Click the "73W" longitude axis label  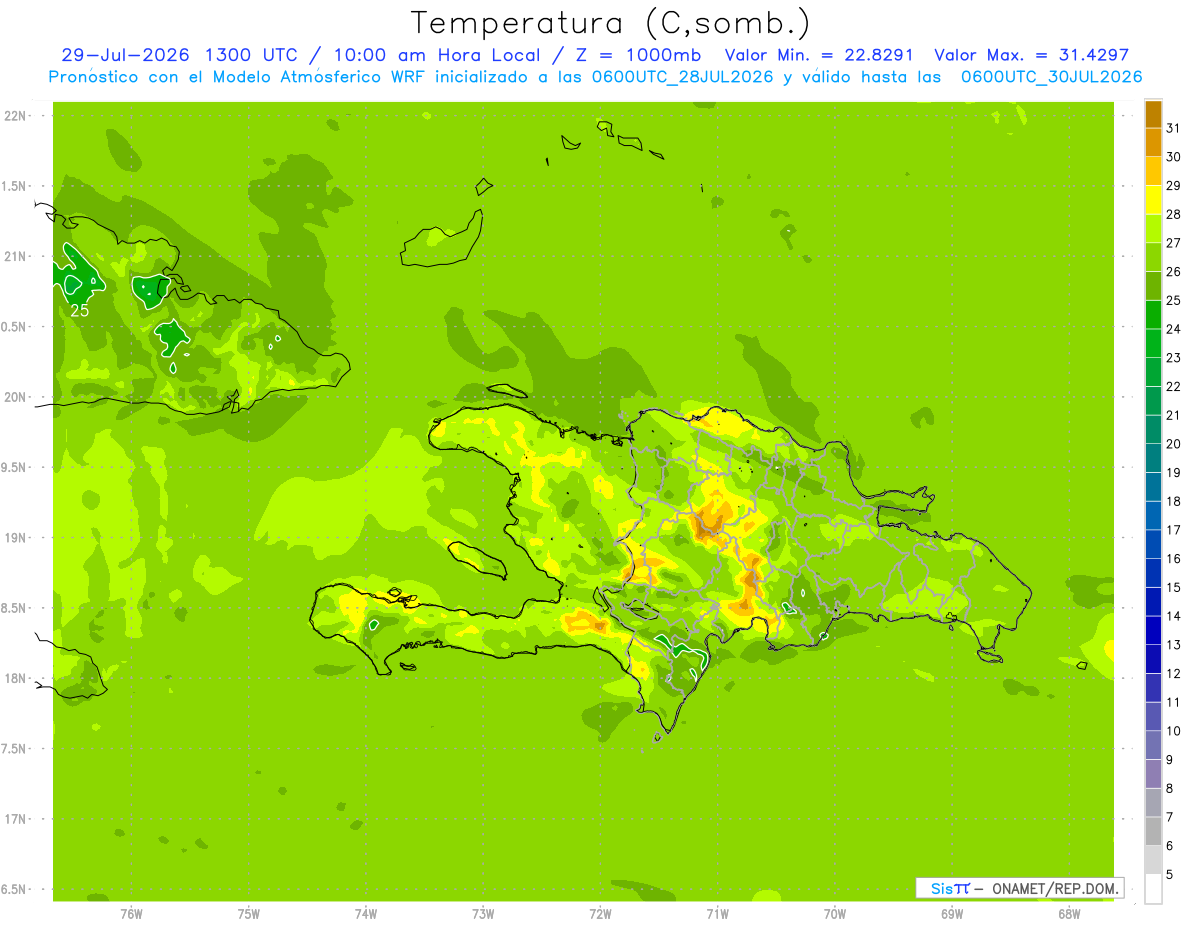click(x=483, y=914)
